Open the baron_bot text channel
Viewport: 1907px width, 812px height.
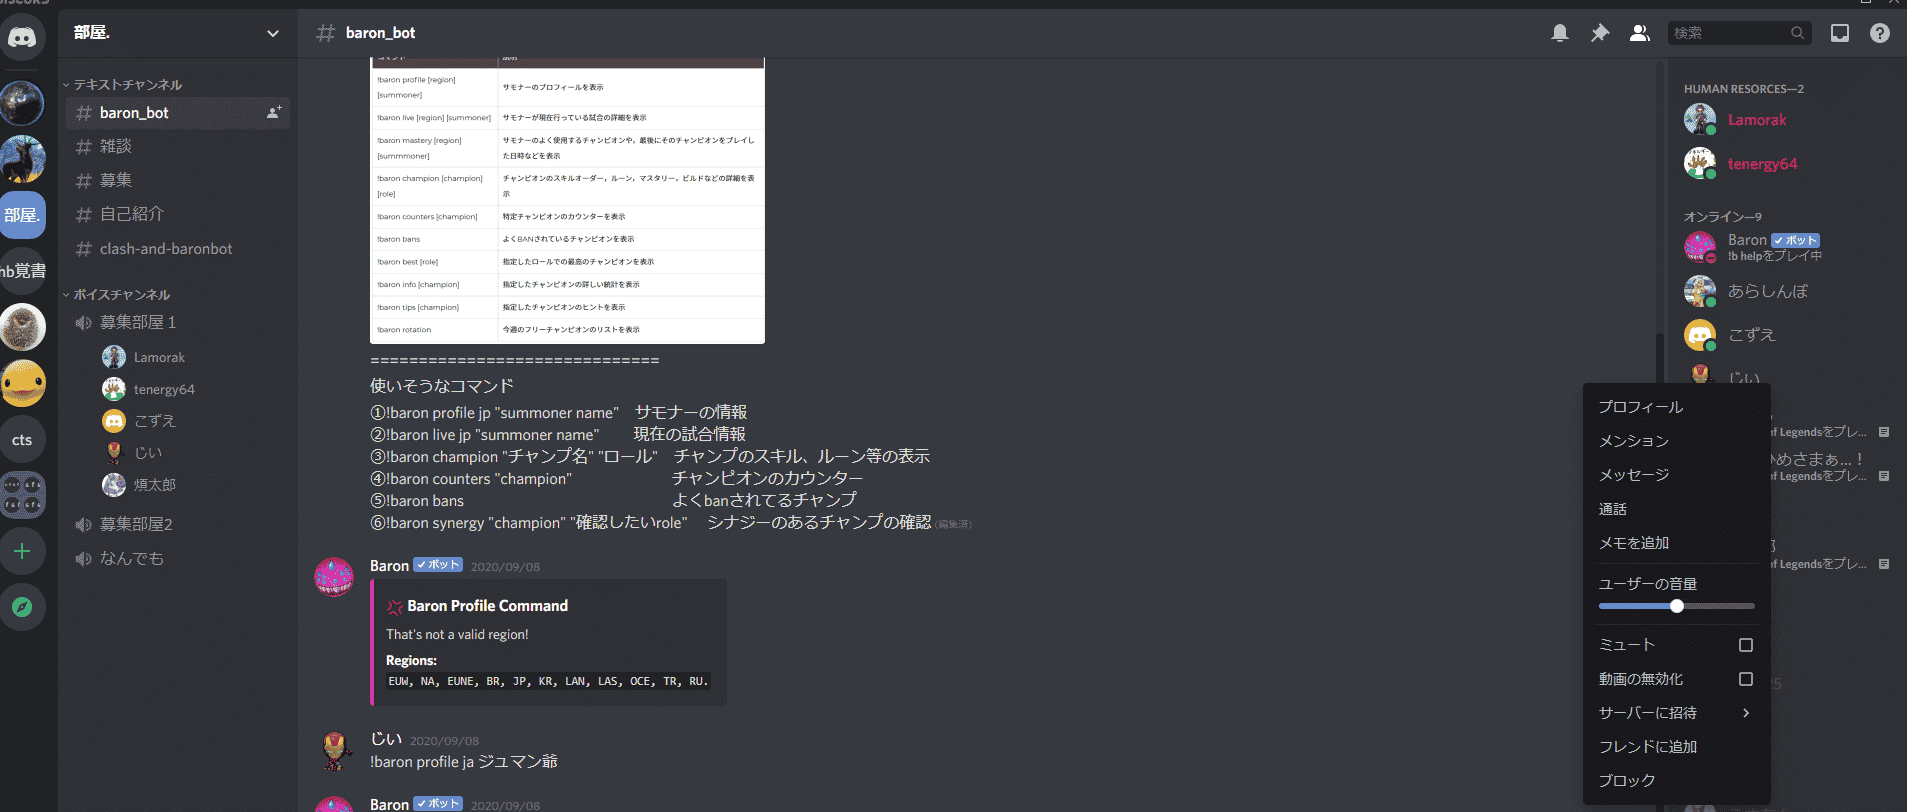[x=178, y=113]
